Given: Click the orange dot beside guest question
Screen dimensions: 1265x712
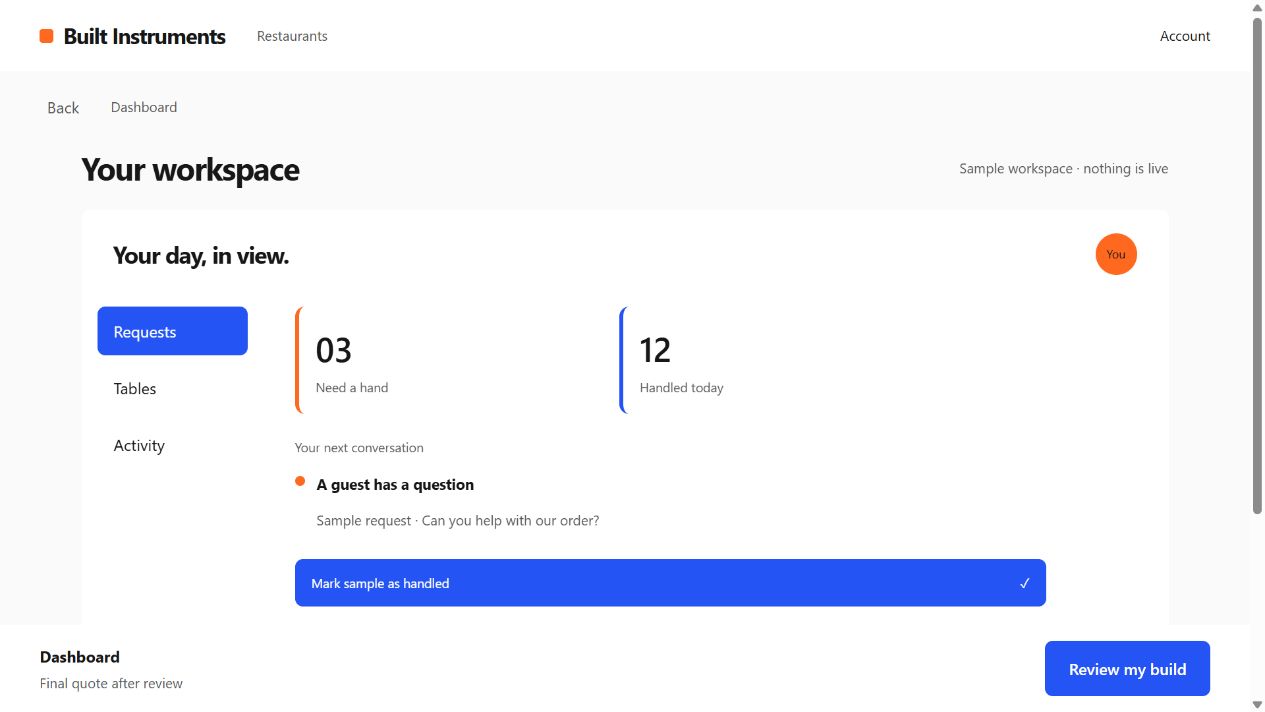Looking at the screenshot, I should tap(300, 482).
